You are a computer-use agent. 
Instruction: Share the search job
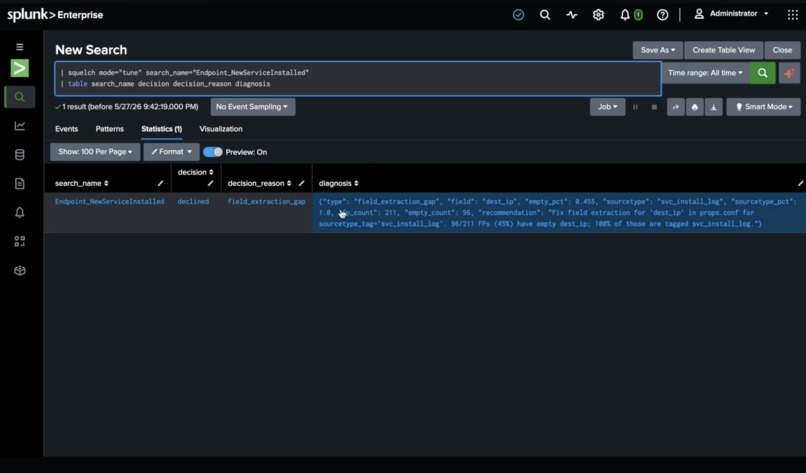(x=675, y=107)
